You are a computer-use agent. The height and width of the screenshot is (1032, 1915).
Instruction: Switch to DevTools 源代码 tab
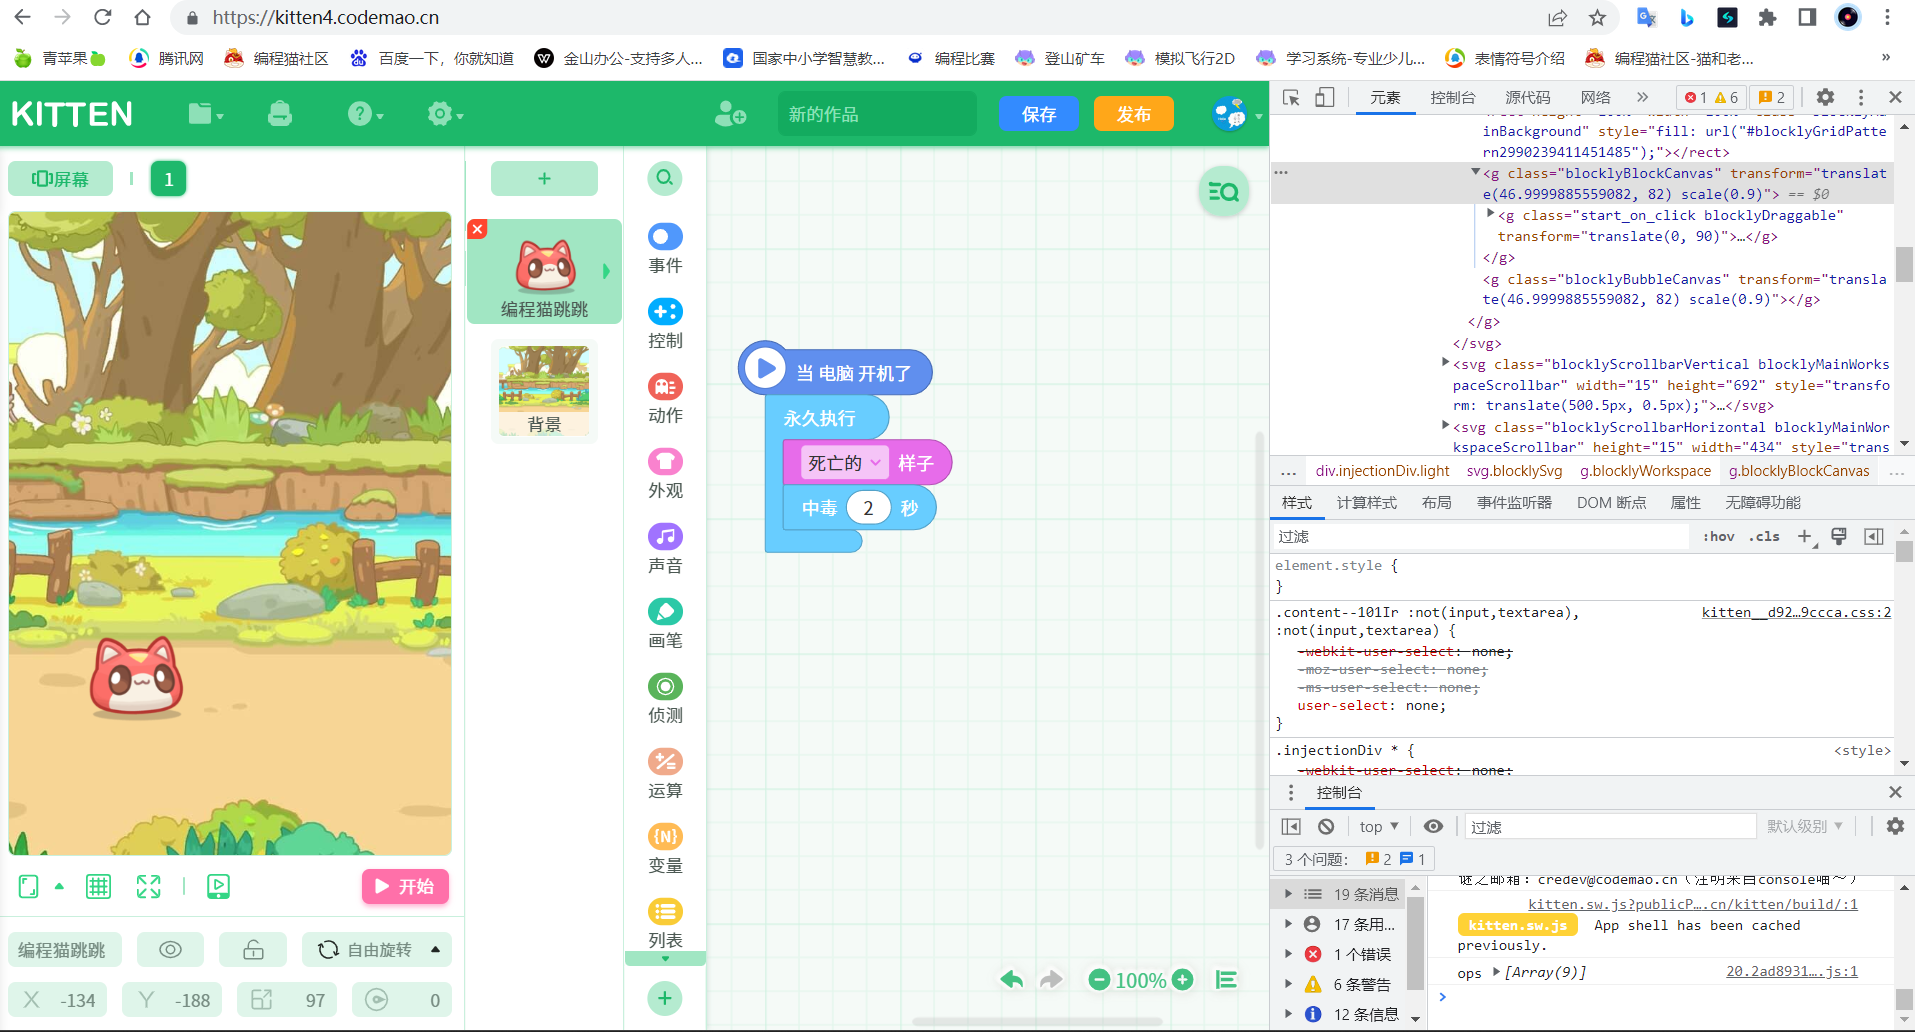click(1527, 97)
